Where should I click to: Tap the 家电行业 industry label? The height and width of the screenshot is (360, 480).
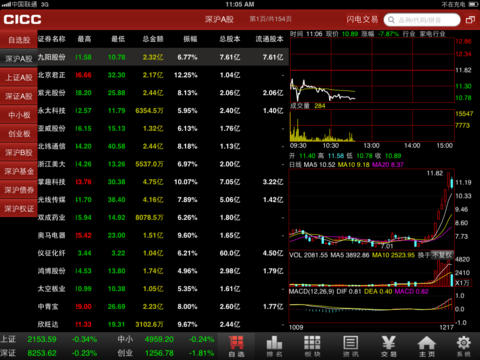click(432, 34)
